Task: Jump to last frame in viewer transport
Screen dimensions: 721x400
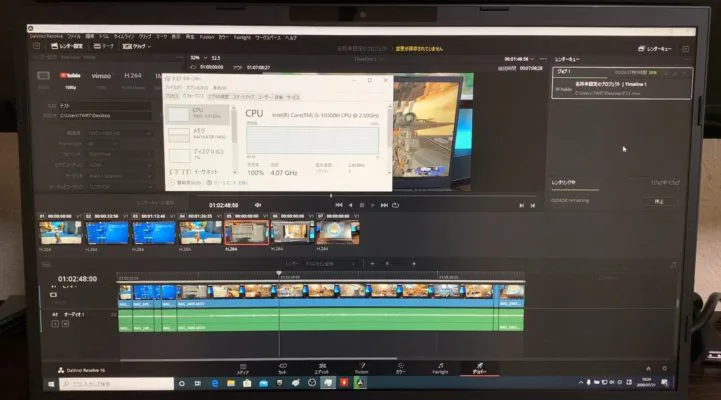Action: [384, 205]
